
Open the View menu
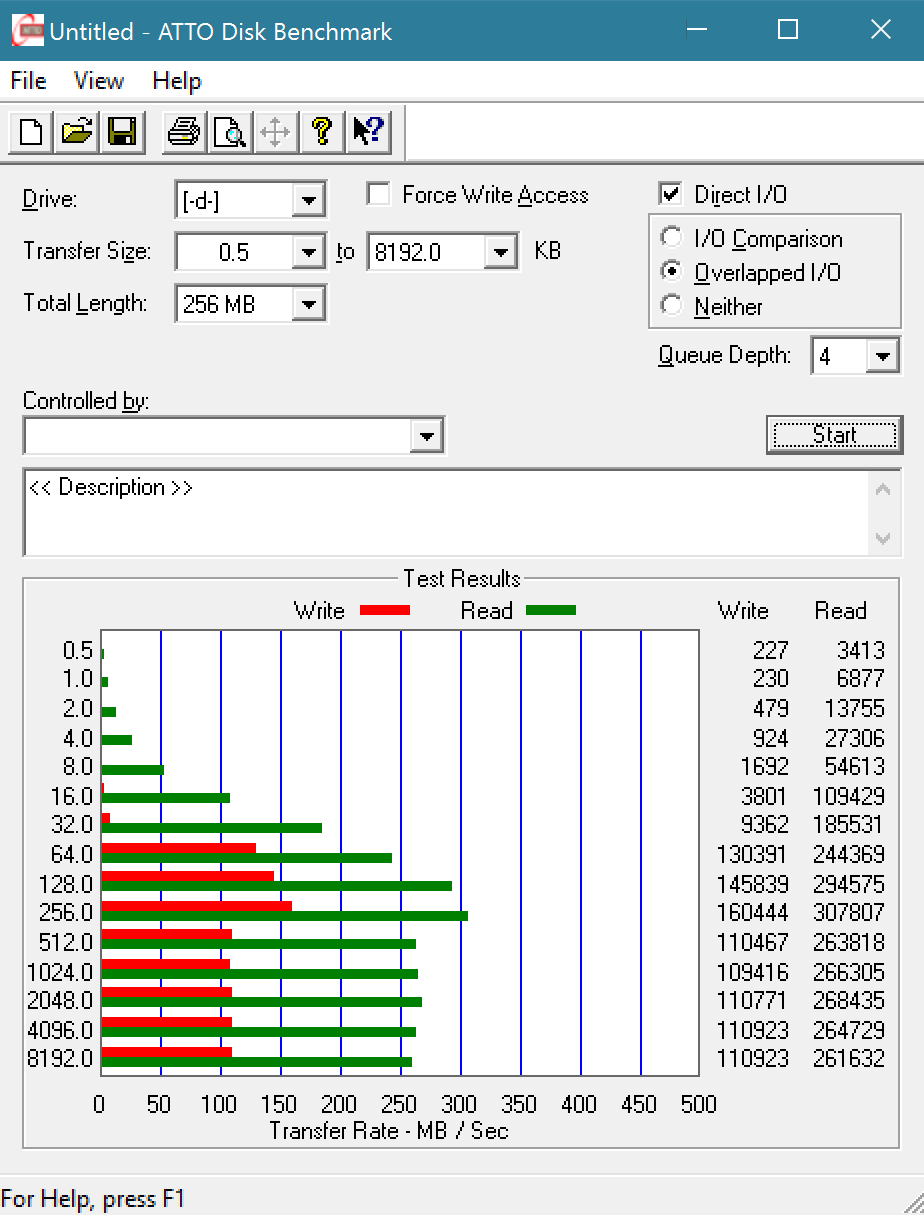99,81
